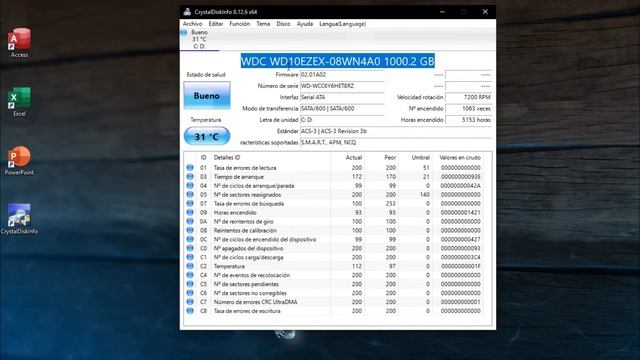Click status icon for Nº de sectores no corregibles
Viewport: 640px width, 360px height.
[190, 293]
